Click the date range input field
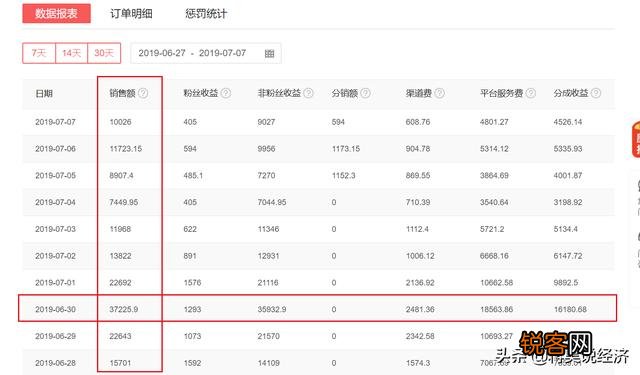Screen dimensions: 640x375 point(206,53)
